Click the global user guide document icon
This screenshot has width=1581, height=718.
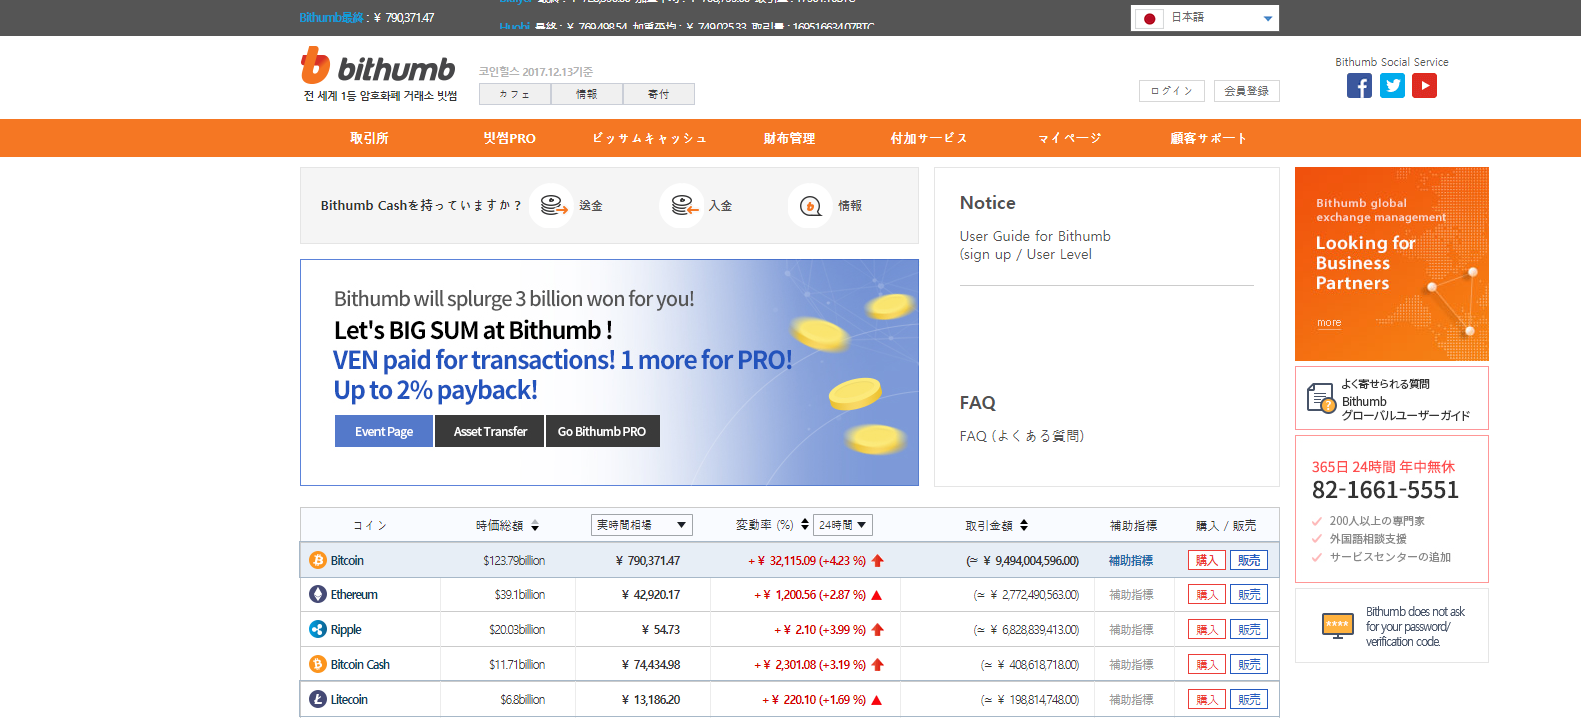[x=1321, y=398]
